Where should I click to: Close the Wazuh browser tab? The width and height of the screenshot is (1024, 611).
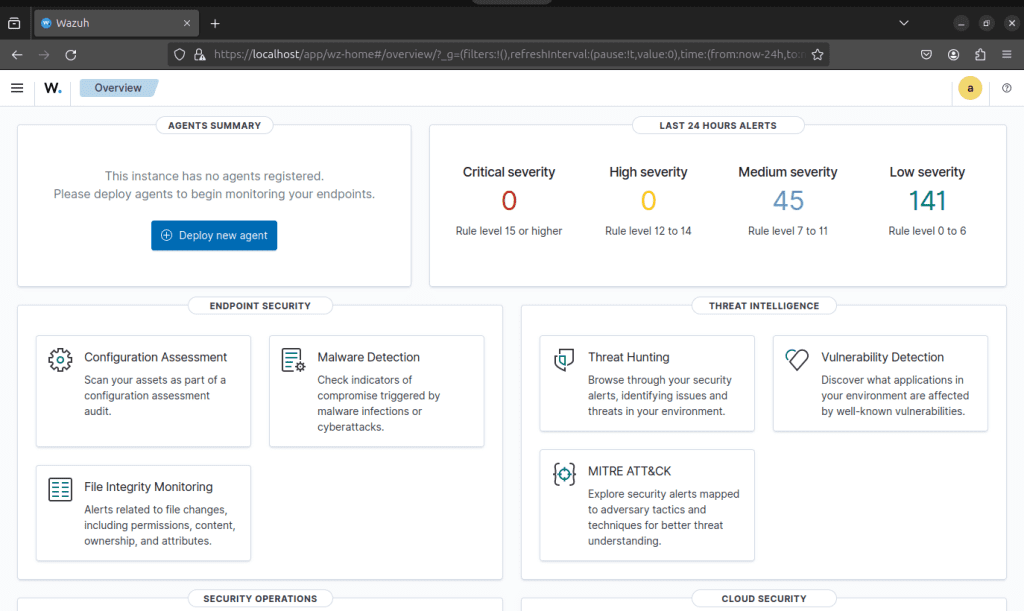point(187,24)
